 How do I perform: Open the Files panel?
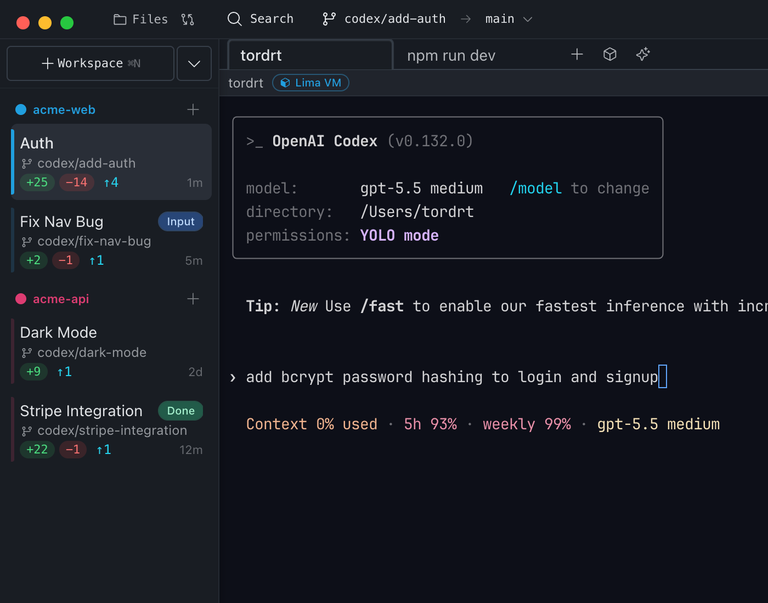coord(141,19)
